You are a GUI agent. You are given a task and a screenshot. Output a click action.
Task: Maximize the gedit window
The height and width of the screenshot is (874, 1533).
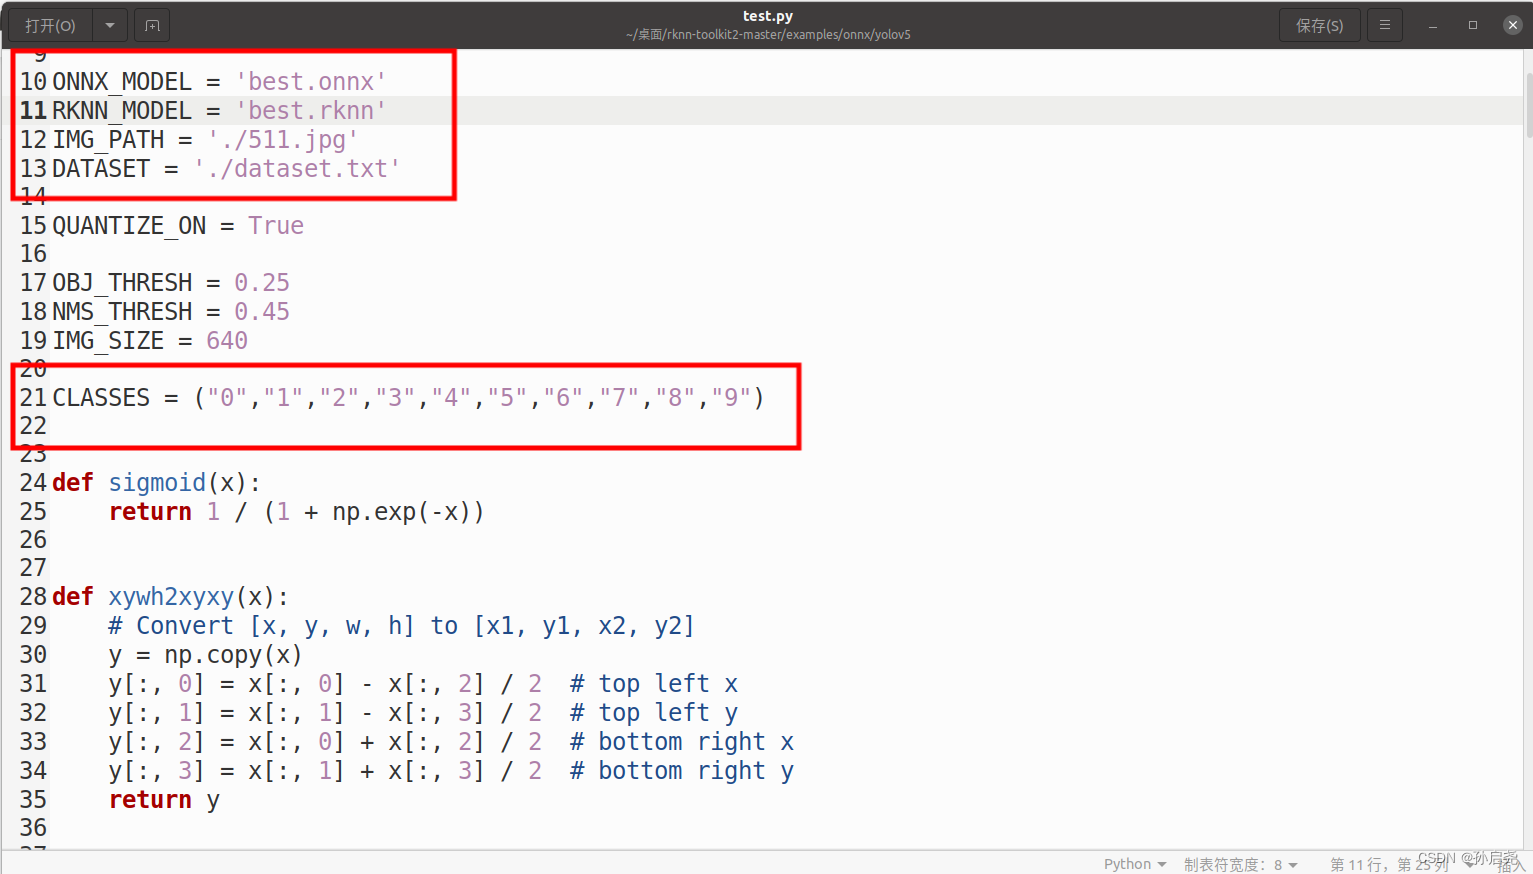(1473, 25)
